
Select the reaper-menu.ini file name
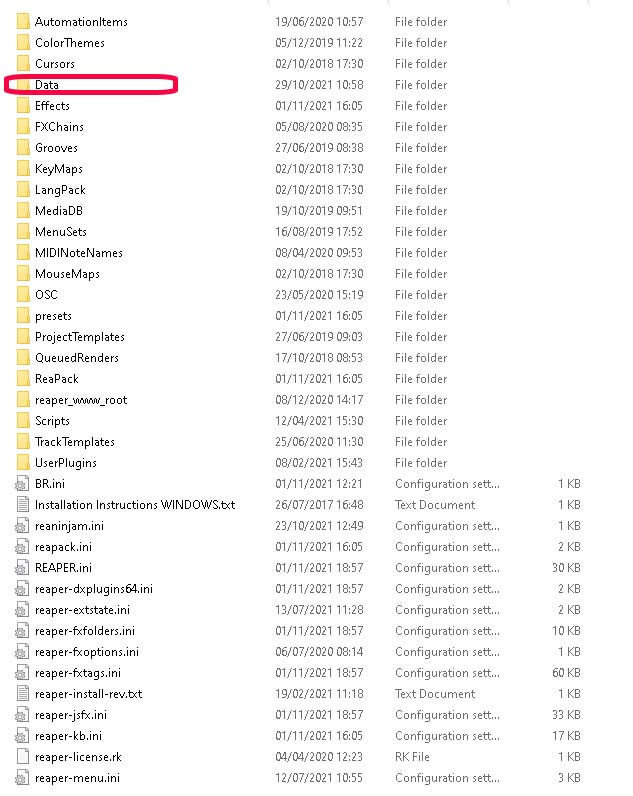[x=77, y=778]
